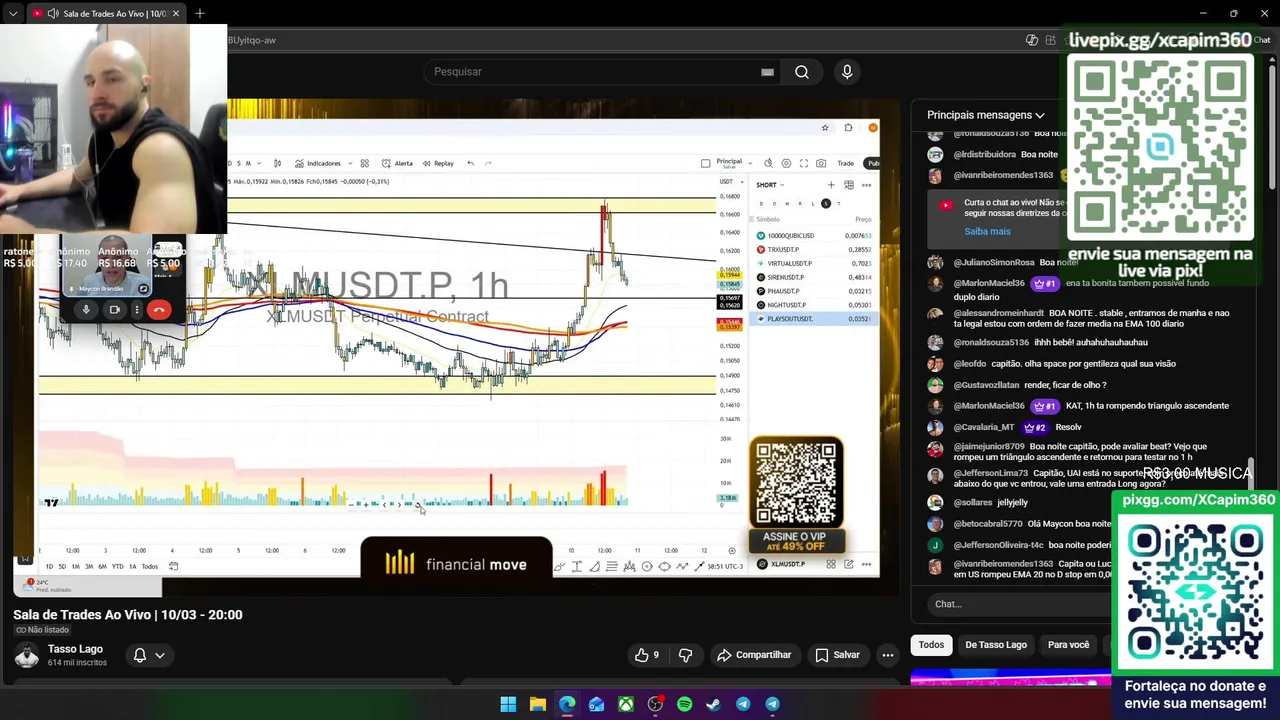1280x720 pixels.
Task: Undo last chart action arrow
Action: coord(470,163)
